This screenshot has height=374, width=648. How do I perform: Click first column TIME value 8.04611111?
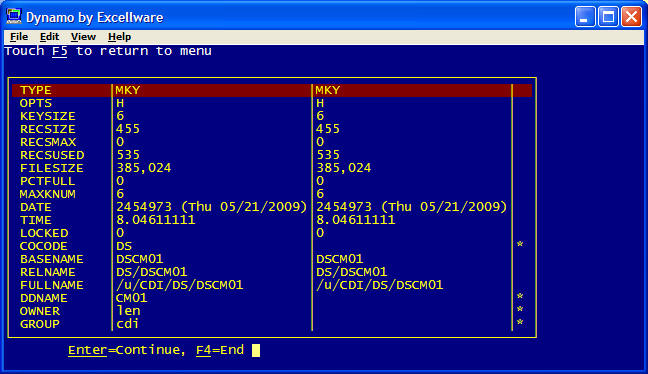(155, 220)
